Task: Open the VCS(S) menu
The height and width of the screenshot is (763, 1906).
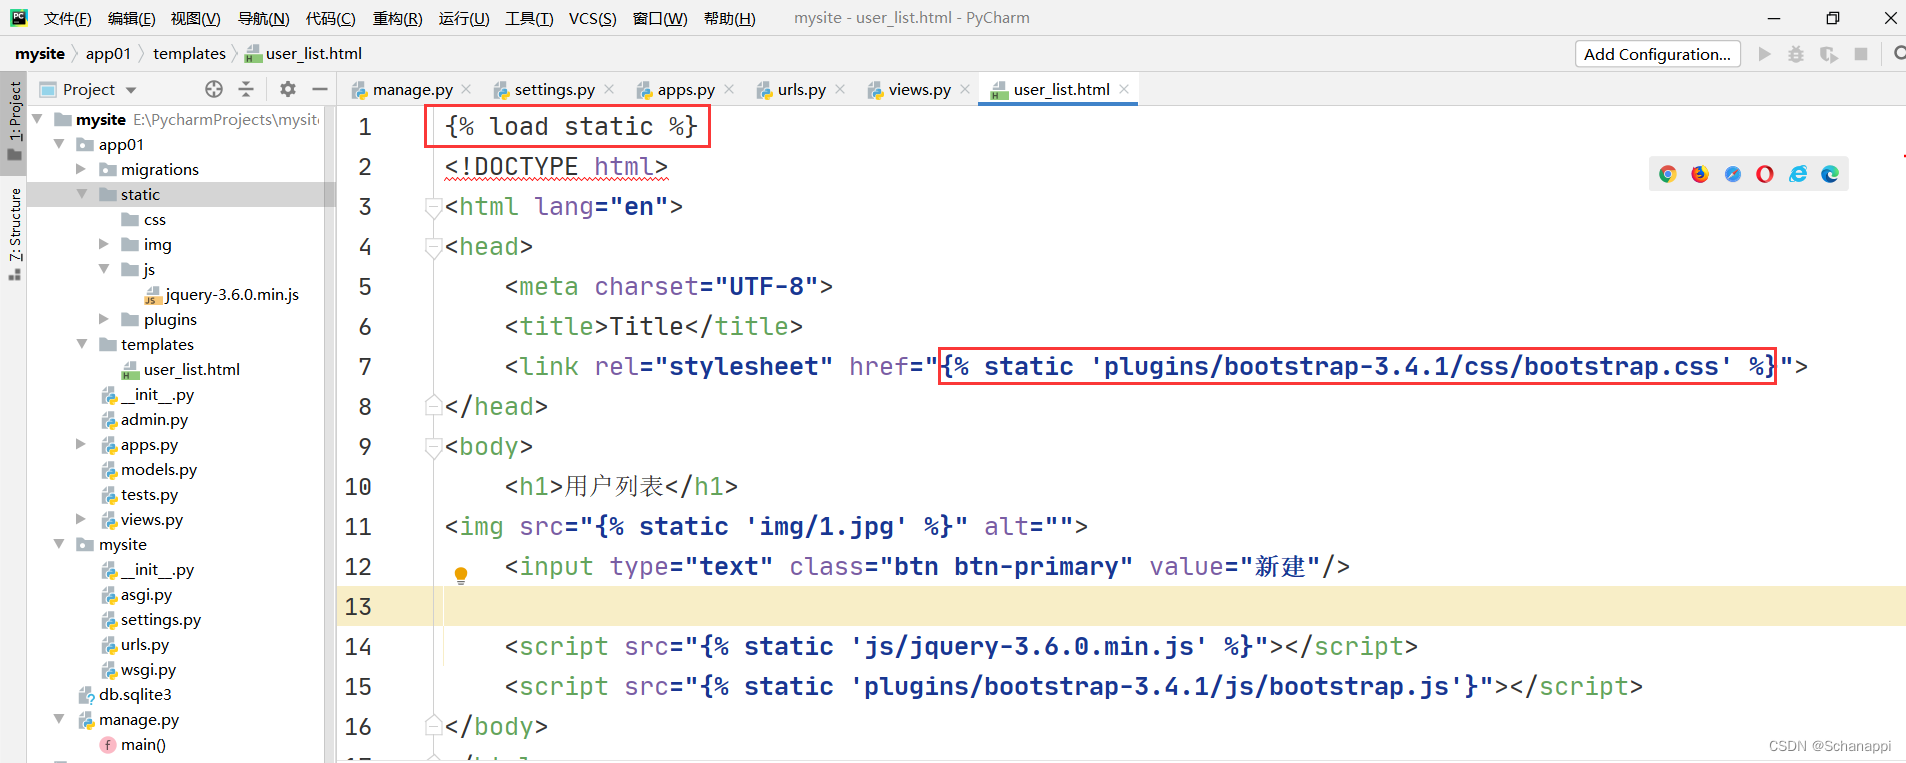Action: pyautogui.click(x=592, y=18)
